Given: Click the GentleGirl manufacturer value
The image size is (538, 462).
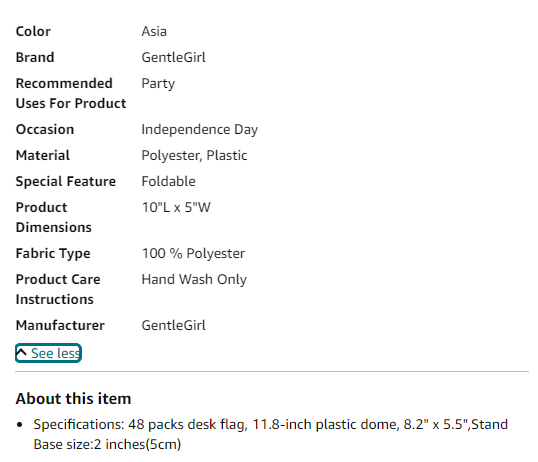Looking at the screenshot, I should (174, 325).
